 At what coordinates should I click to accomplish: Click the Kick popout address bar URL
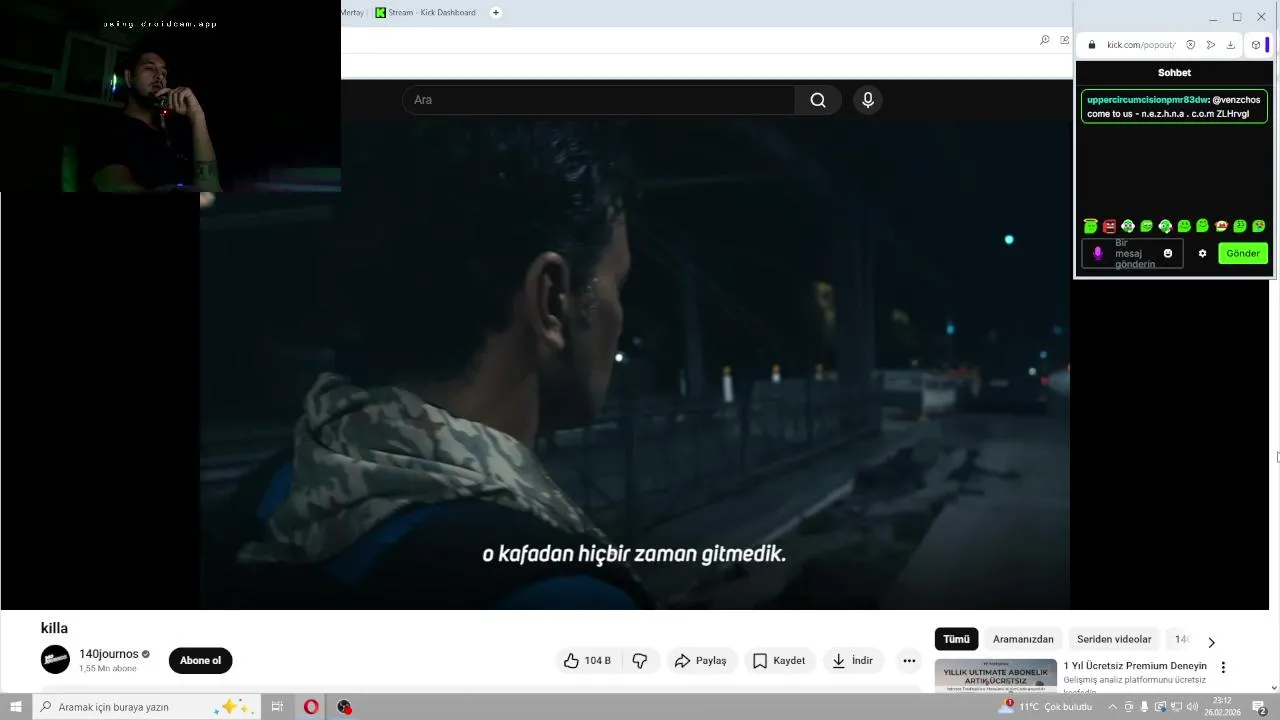click(x=1141, y=45)
